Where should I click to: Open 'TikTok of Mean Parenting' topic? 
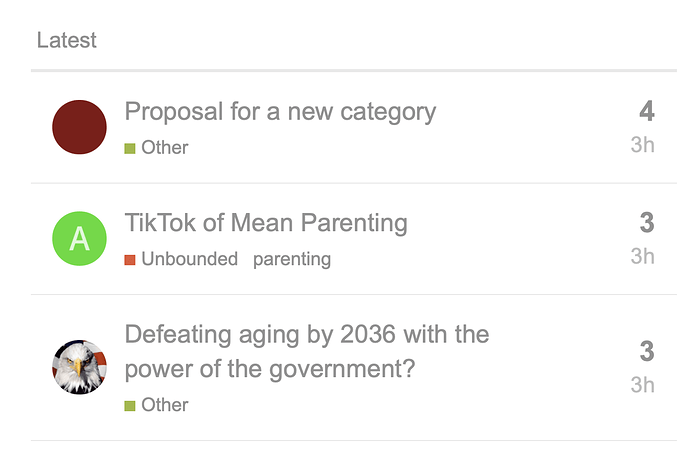(x=266, y=223)
